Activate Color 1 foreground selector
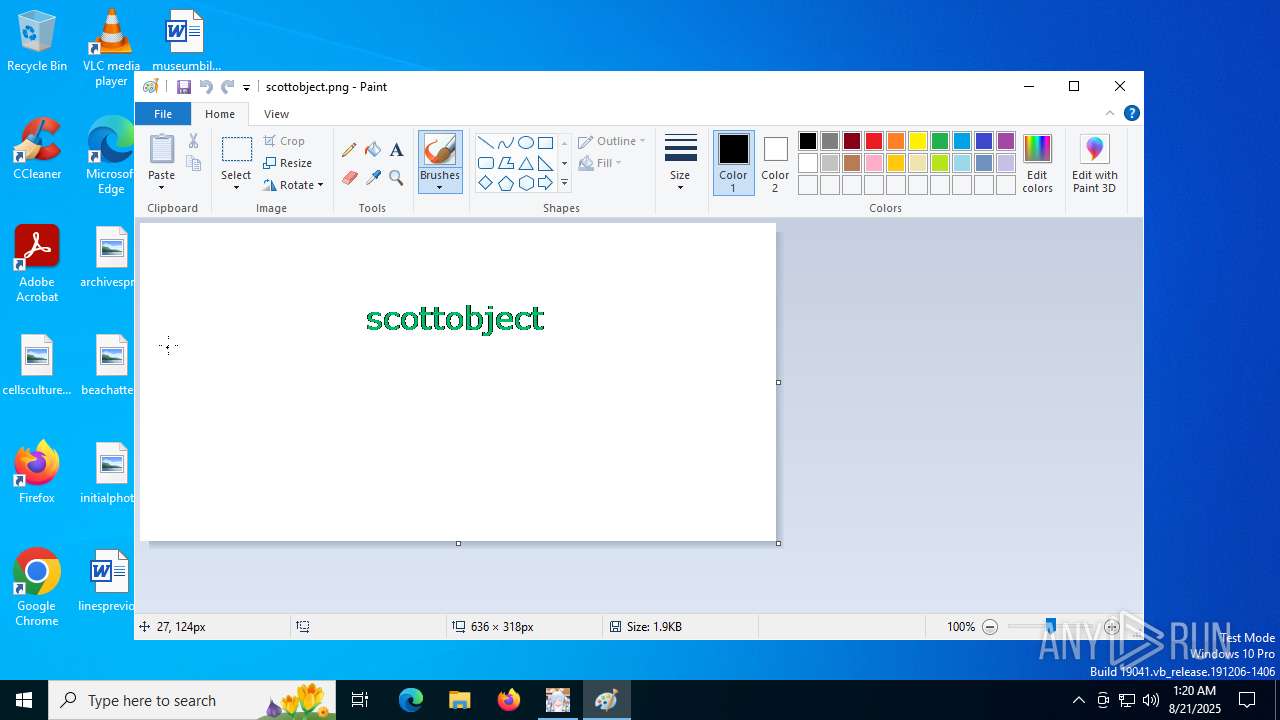 (x=733, y=163)
